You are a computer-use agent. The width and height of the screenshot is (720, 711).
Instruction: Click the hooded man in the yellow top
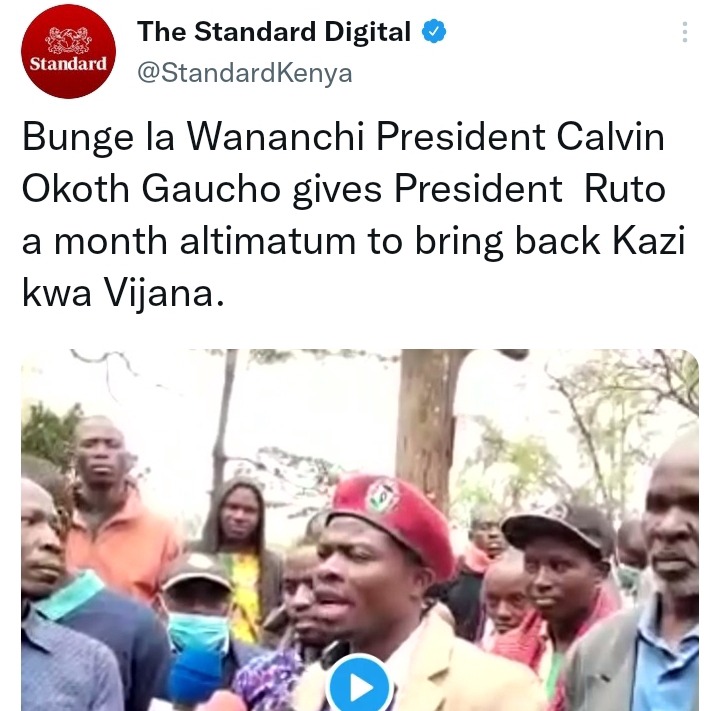click(241, 551)
